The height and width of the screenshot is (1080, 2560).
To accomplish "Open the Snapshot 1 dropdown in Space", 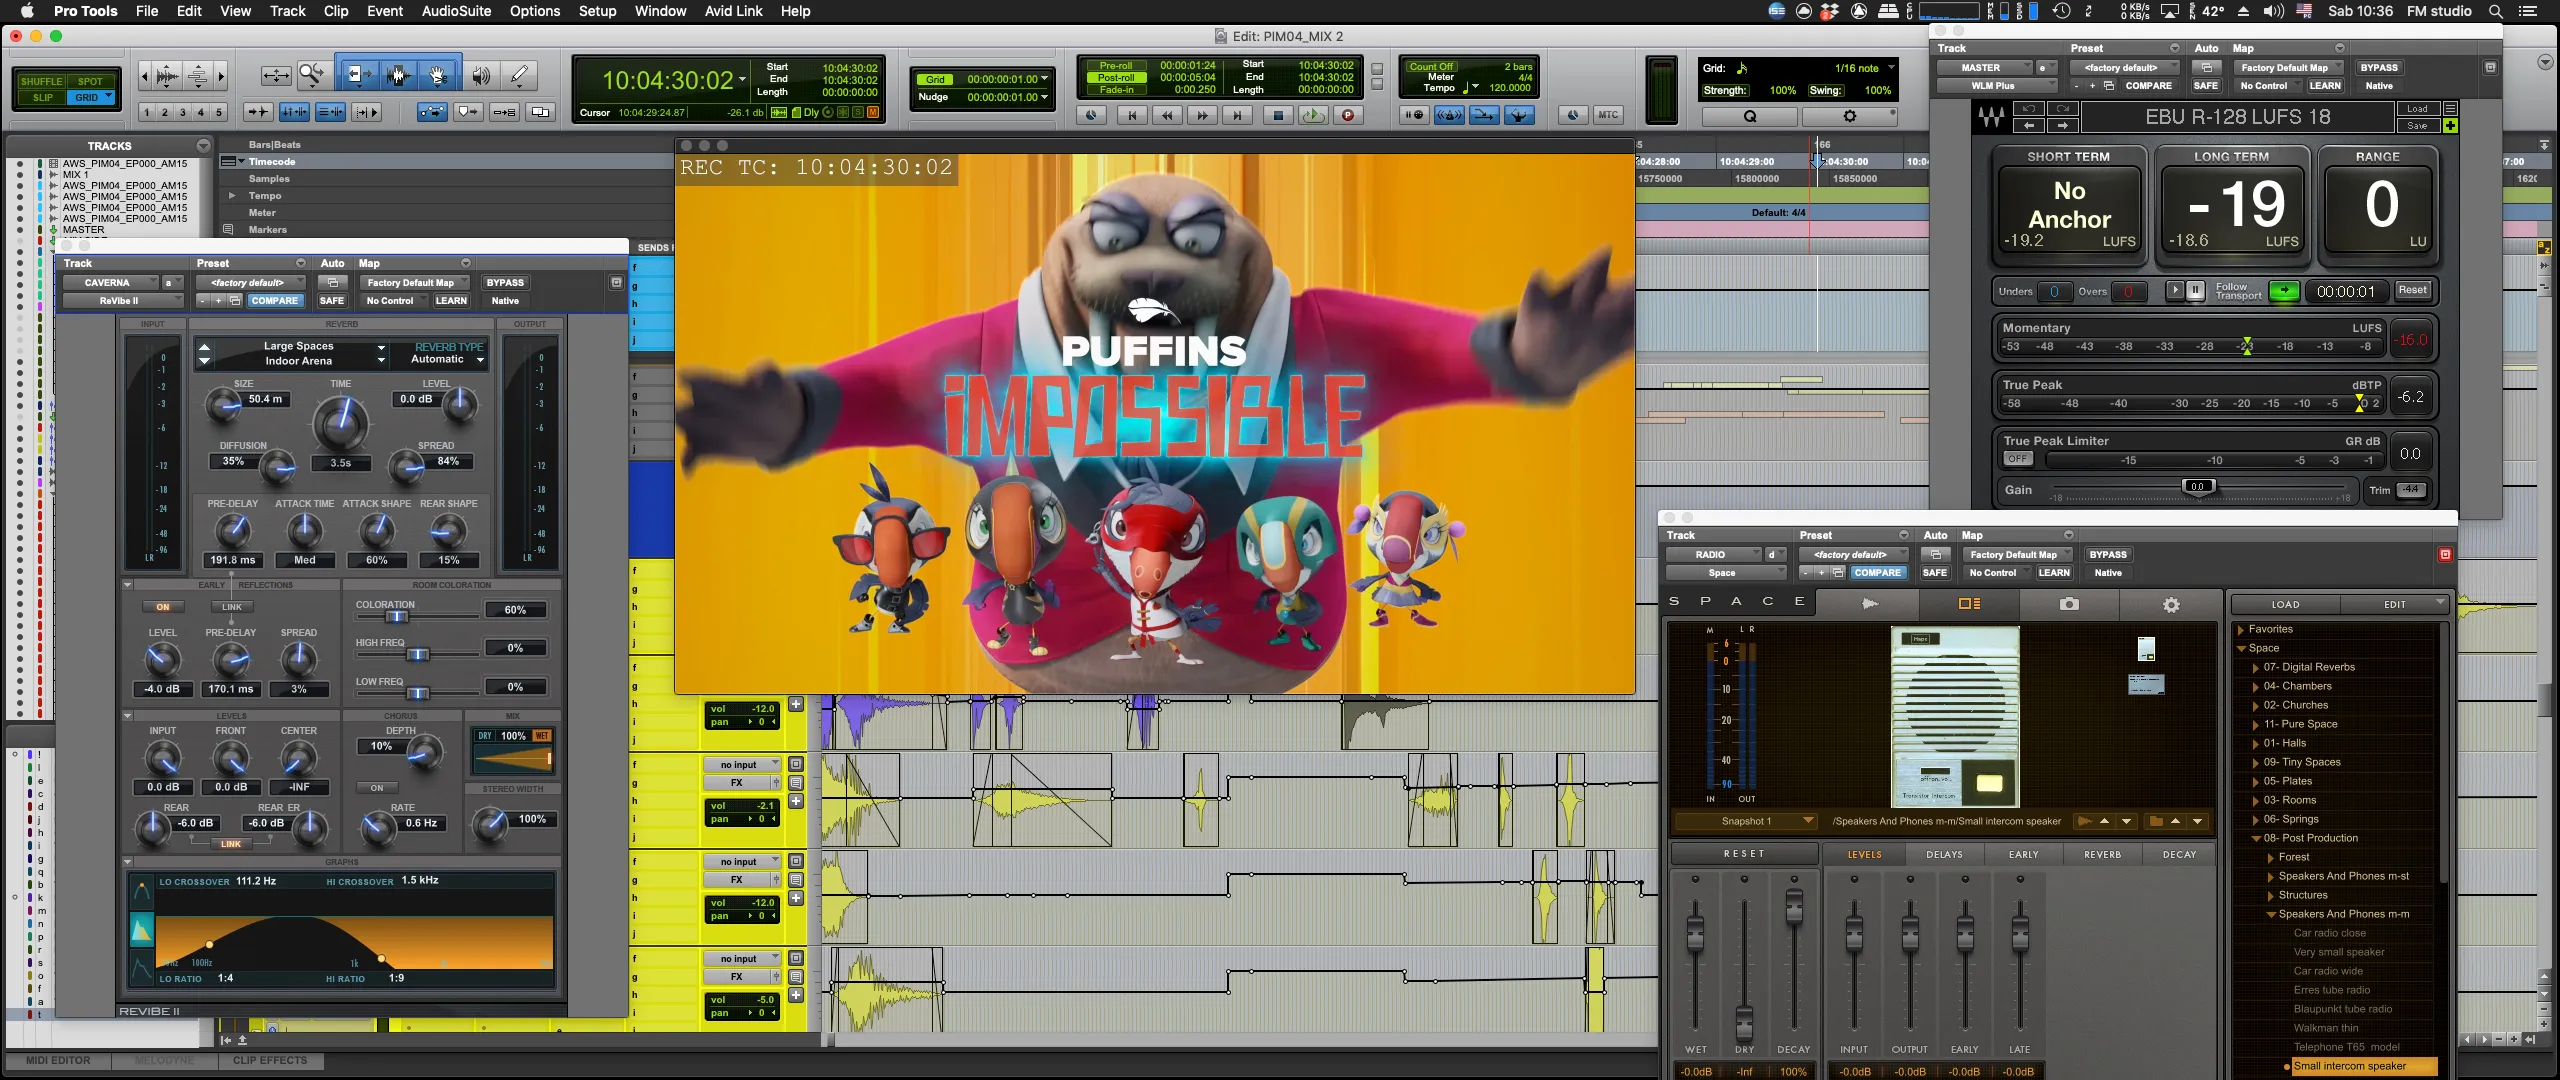I will point(1745,821).
